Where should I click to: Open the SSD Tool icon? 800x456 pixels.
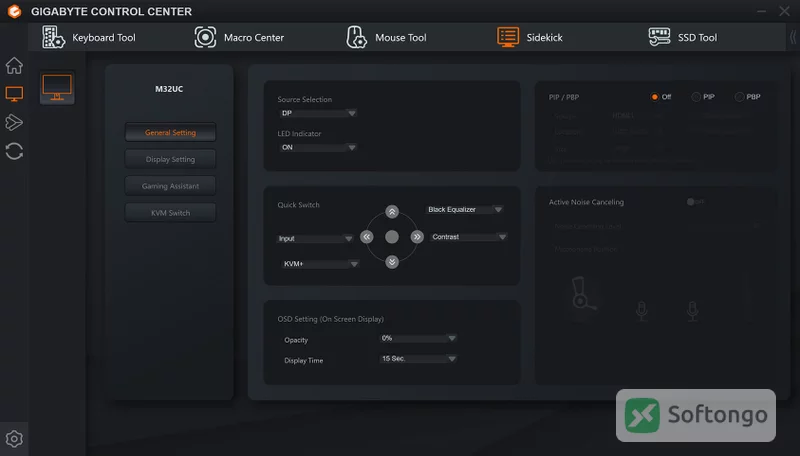pos(659,37)
